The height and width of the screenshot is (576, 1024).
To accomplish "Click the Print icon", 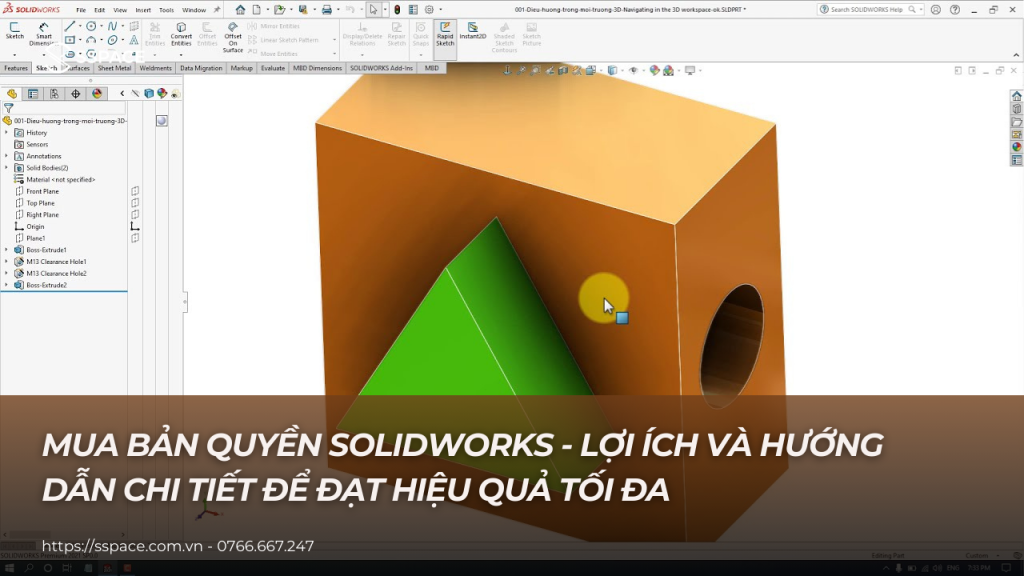I will (x=327, y=10).
